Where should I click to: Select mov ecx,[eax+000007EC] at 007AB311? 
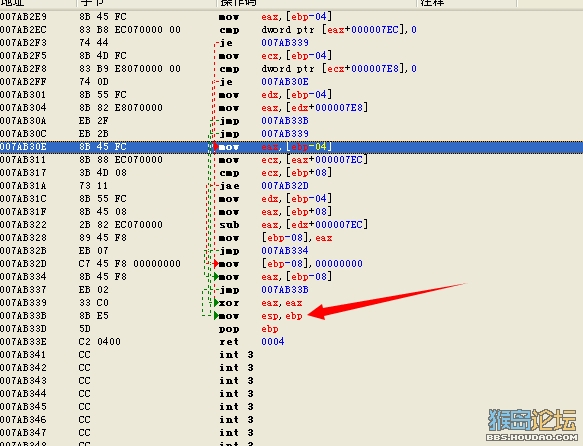(x=293, y=160)
